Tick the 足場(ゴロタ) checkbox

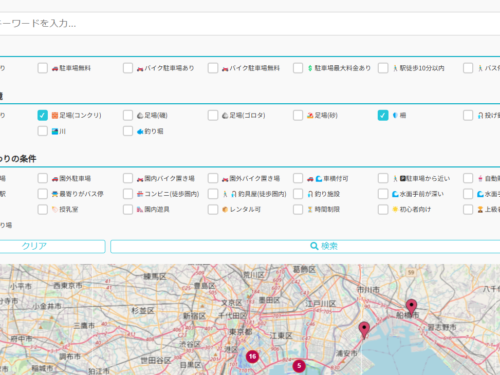coord(213,115)
